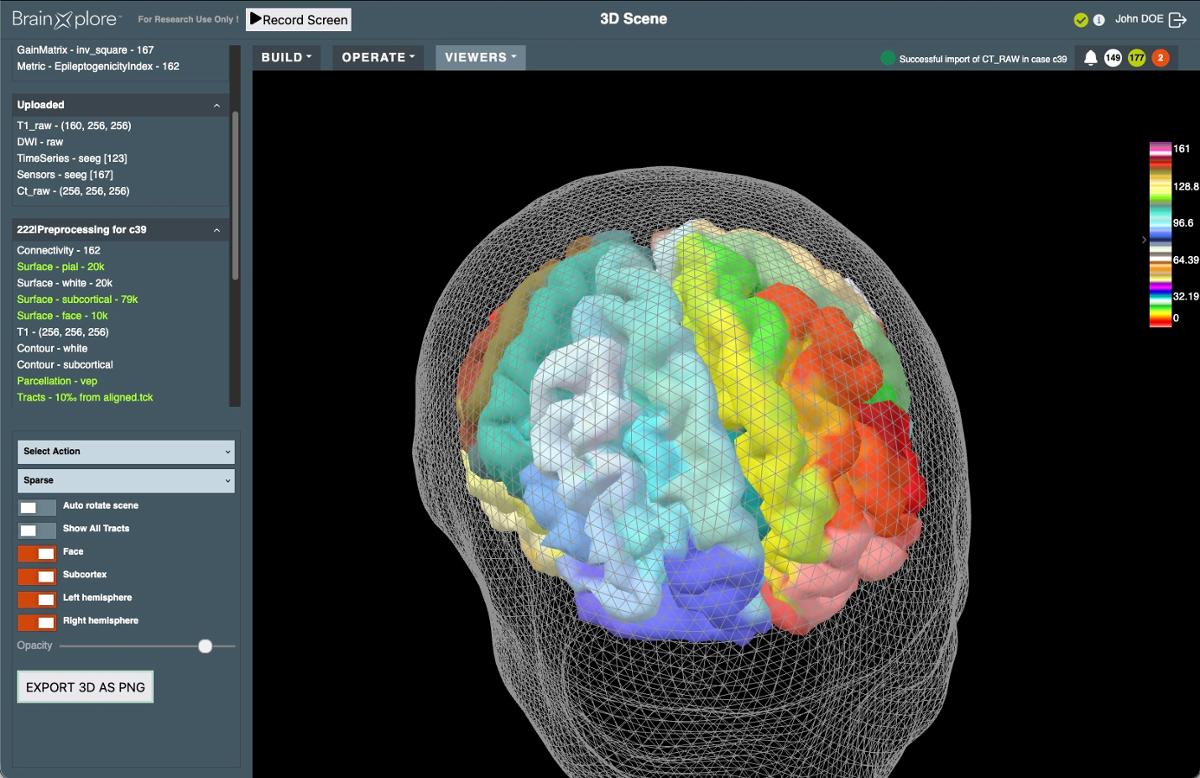The image size is (1200, 778).
Task: Select 'T1_raw - (160, 256, 256)'
Action: [x=74, y=126]
